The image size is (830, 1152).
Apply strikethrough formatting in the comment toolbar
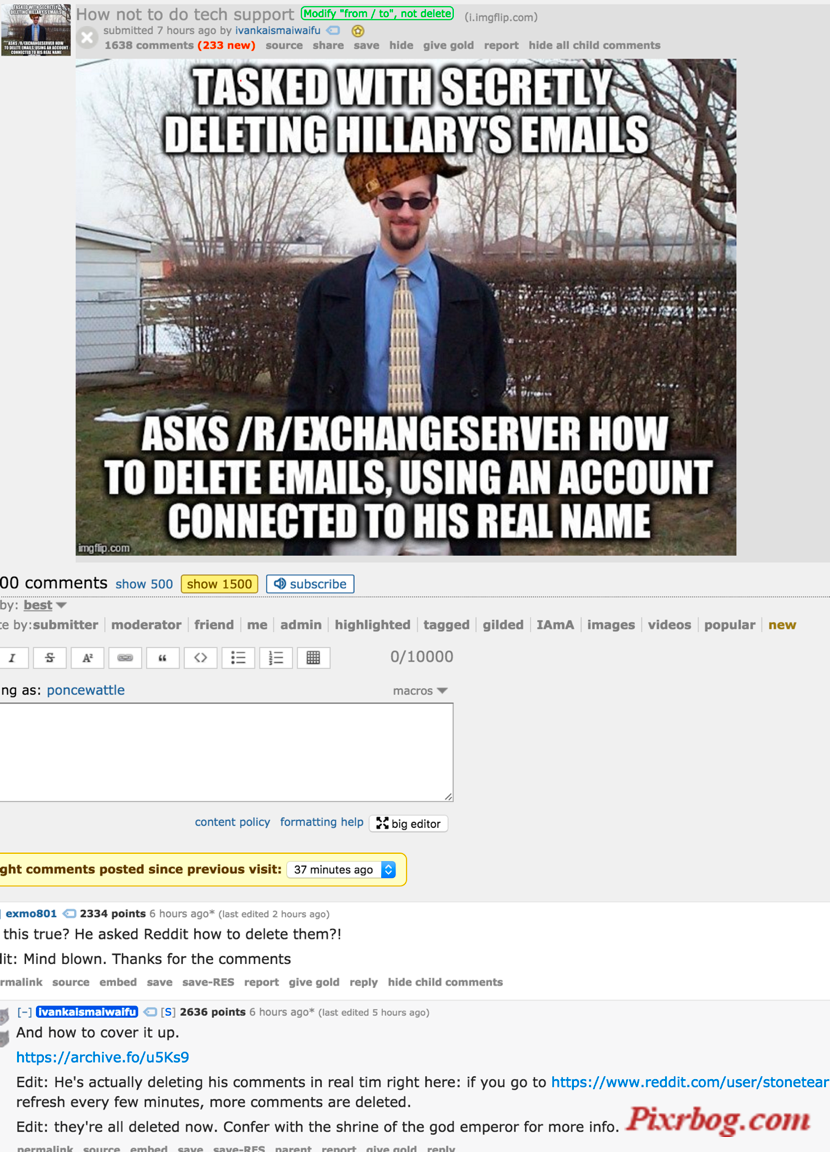click(50, 658)
